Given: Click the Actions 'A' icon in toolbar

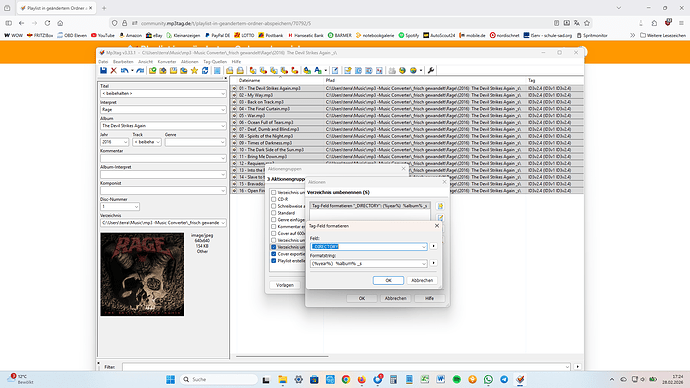Looking at the screenshot, I should coord(318,70).
